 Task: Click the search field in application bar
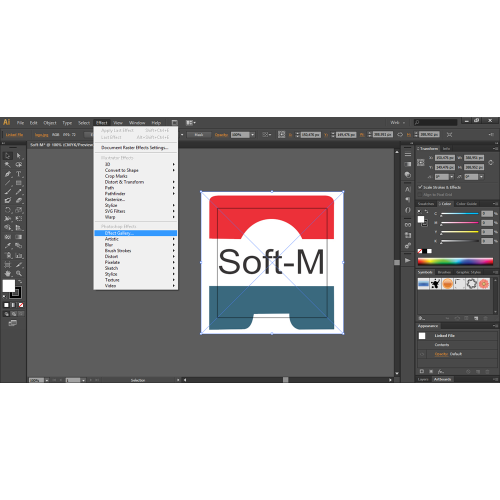click(x=435, y=123)
